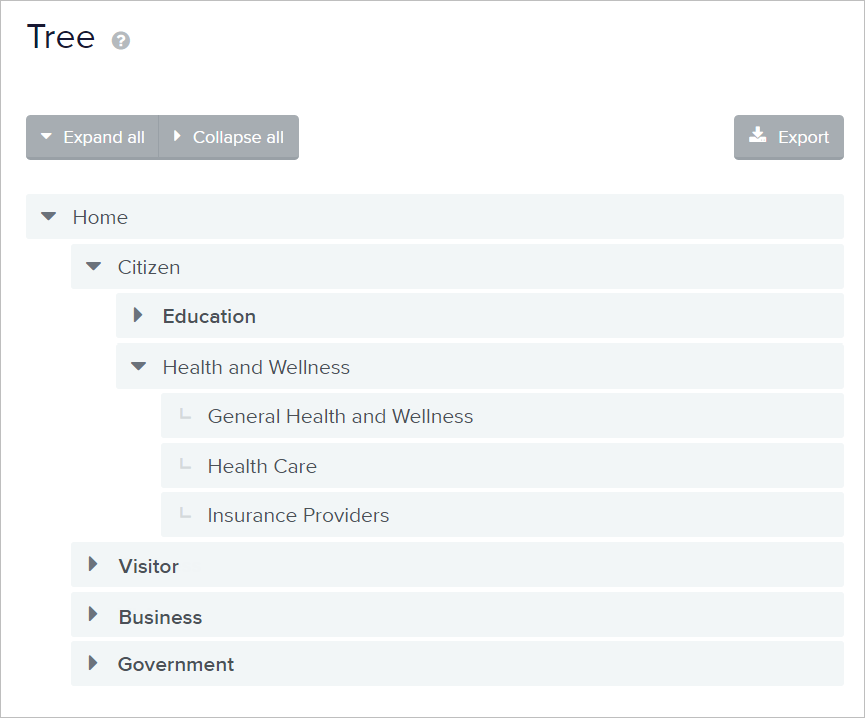Click the Export button label
This screenshot has width=865, height=718.
point(803,137)
